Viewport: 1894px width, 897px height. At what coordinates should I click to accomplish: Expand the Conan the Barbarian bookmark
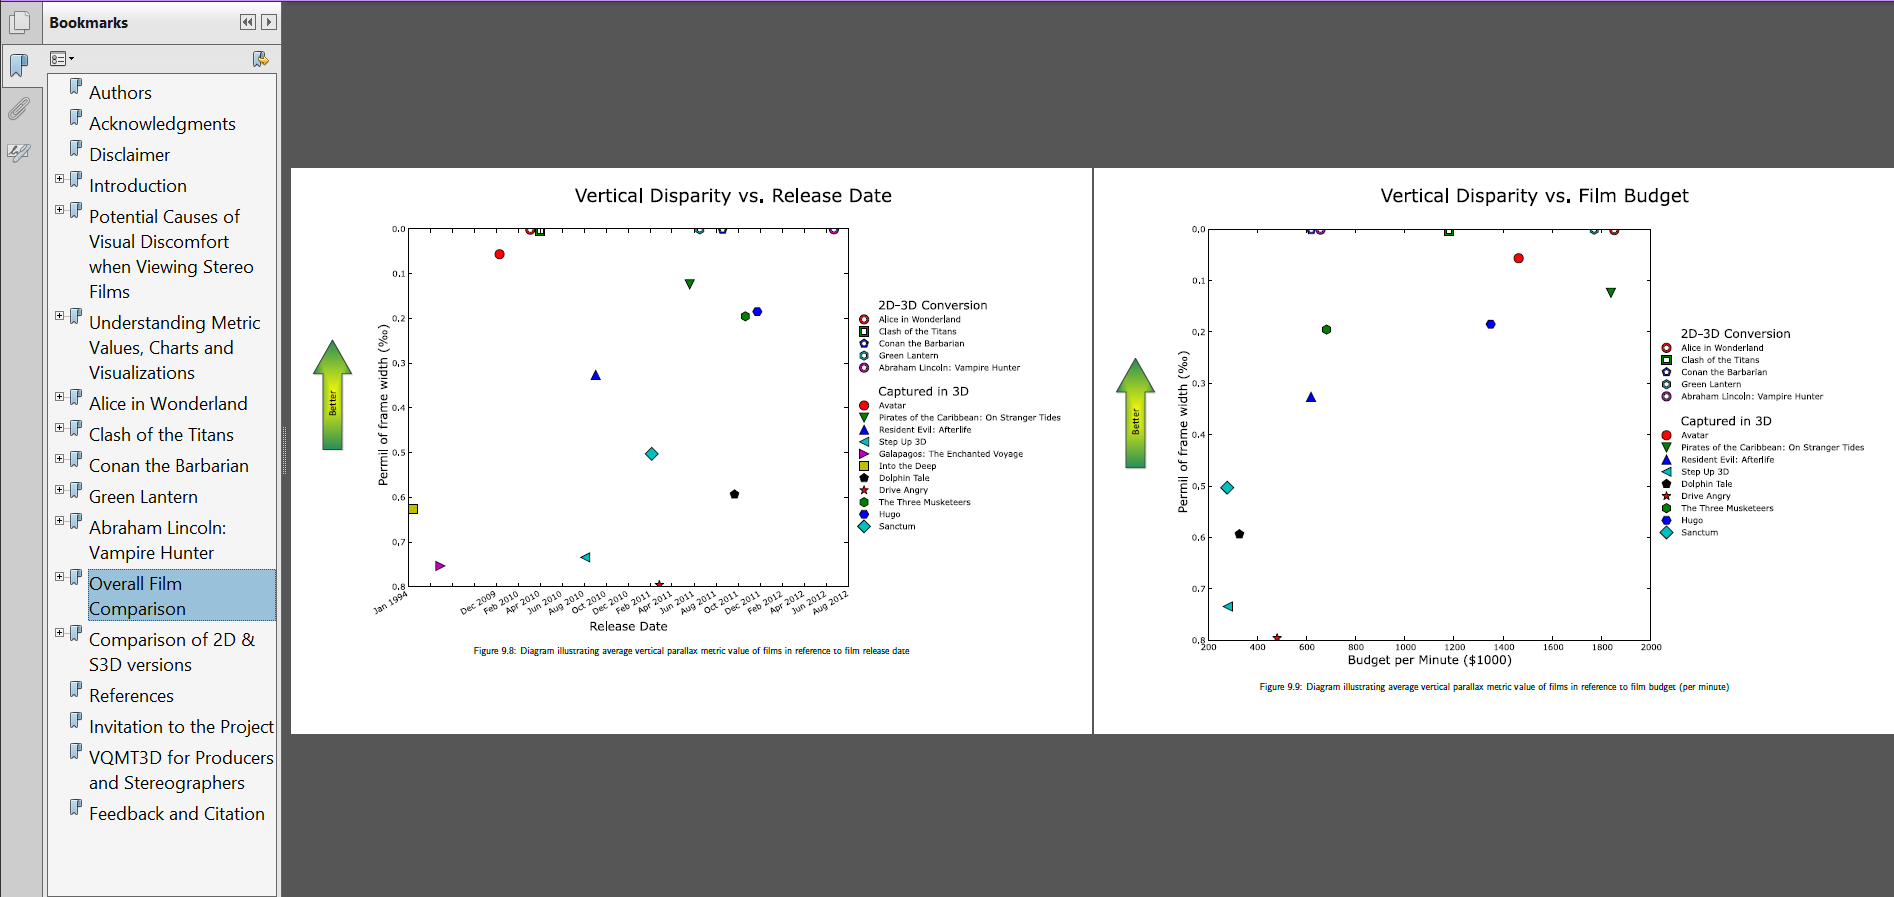(x=59, y=459)
